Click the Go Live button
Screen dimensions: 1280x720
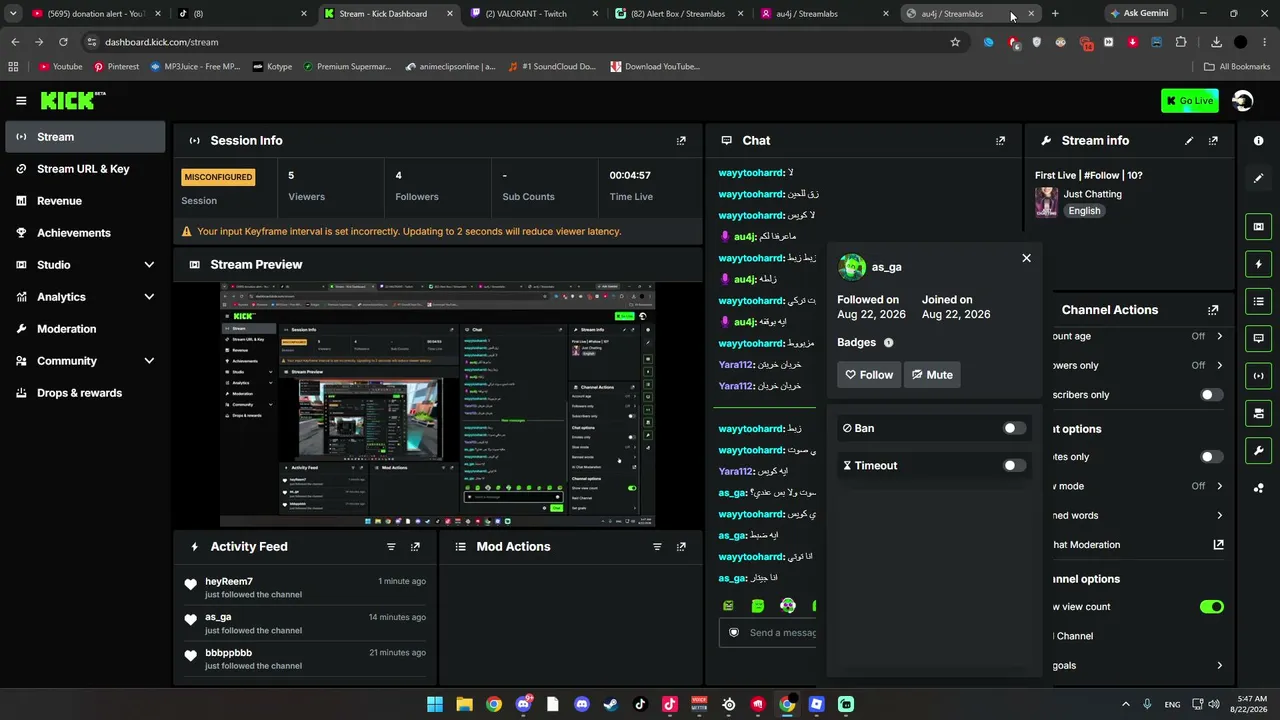click(1189, 101)
